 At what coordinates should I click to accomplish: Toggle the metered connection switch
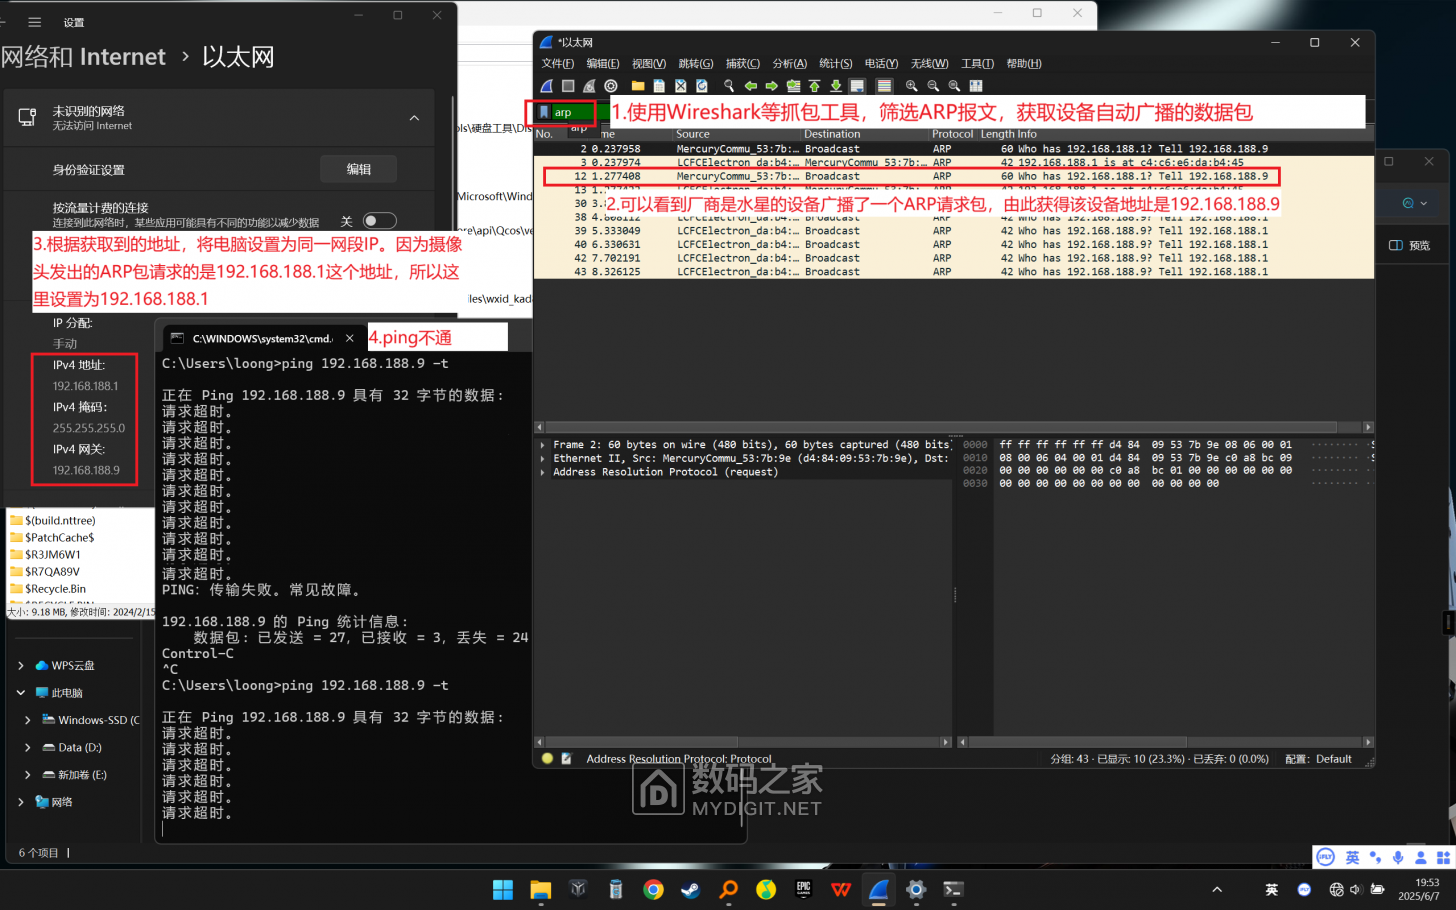point(379,221)
